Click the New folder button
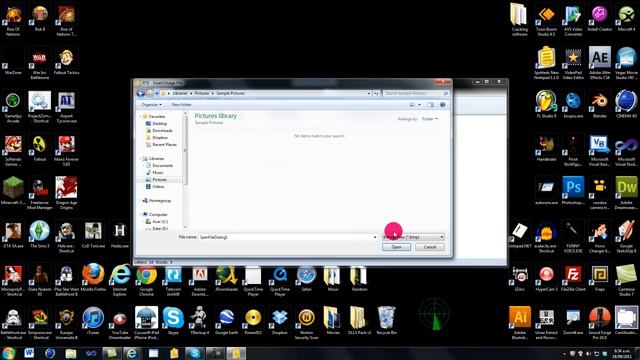 click(x=181, y=105)
